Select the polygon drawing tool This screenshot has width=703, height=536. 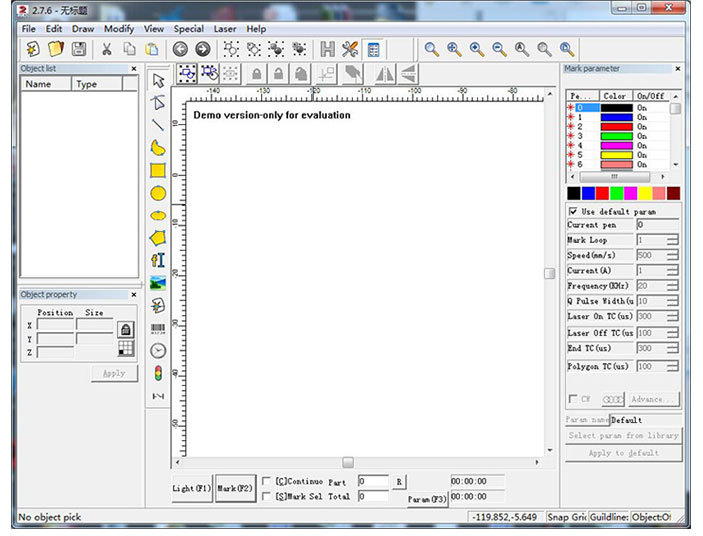click(158, 238)
